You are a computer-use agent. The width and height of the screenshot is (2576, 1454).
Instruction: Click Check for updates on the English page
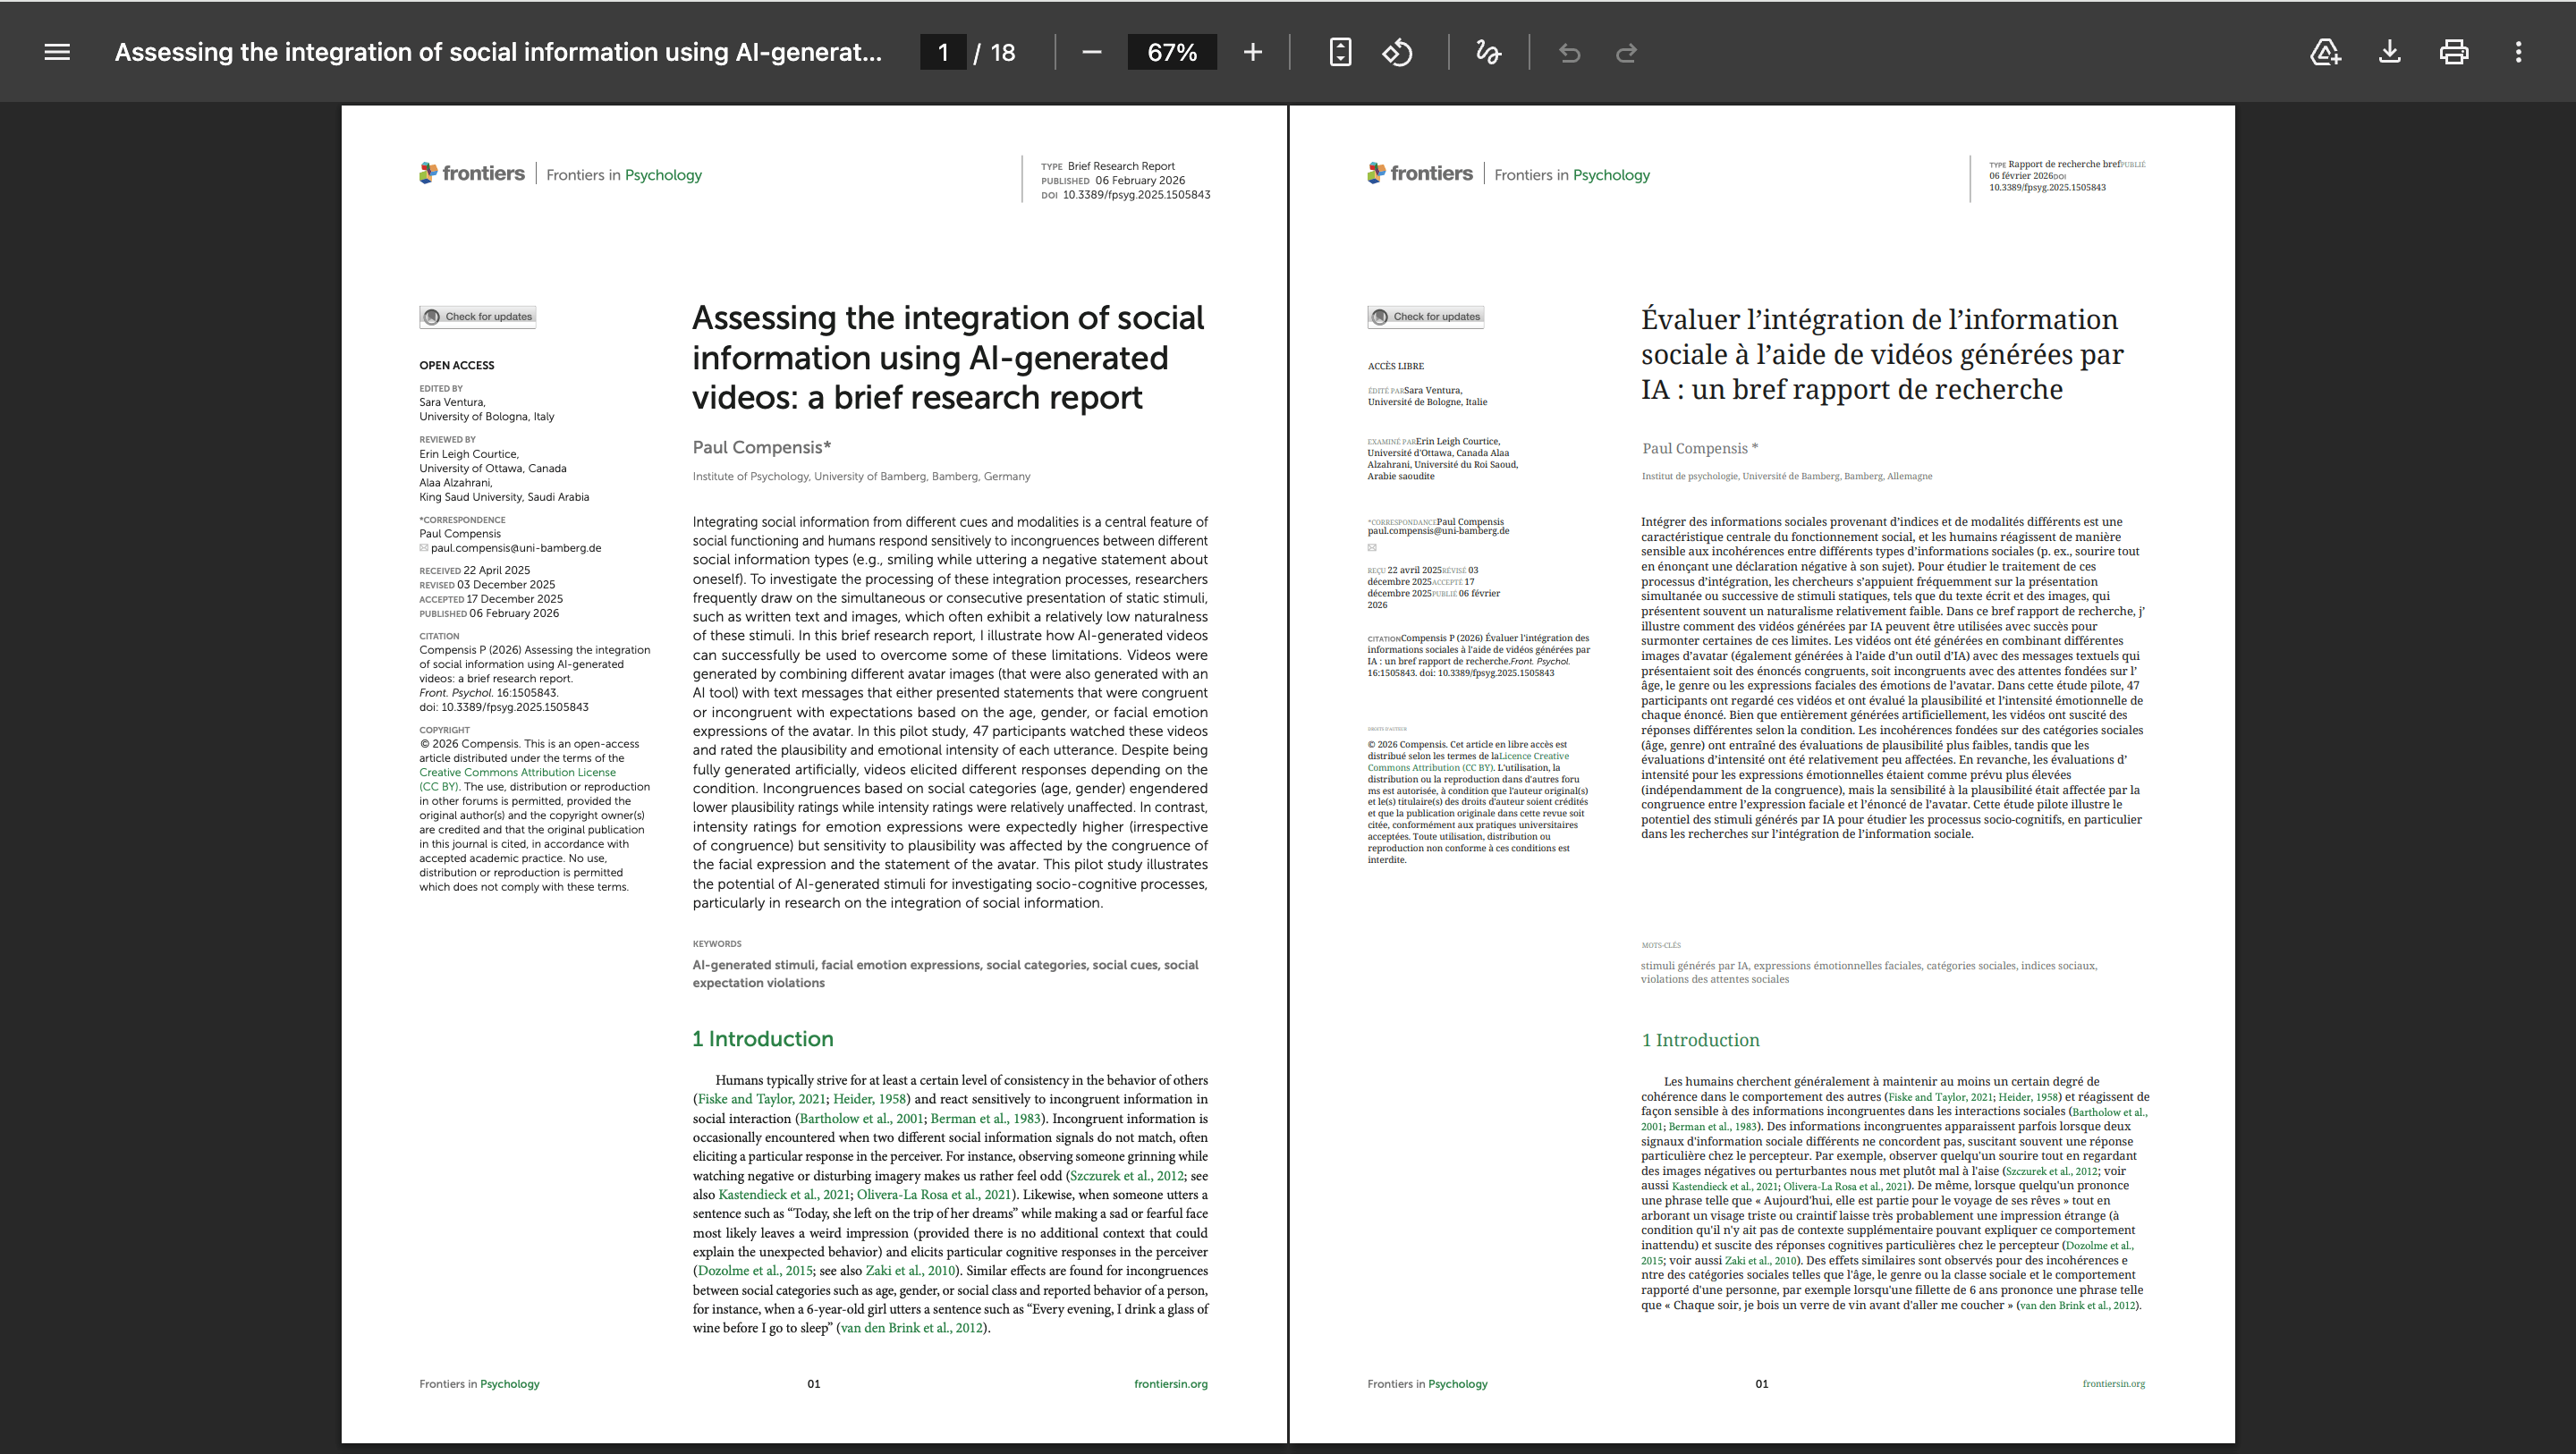[478, 317]
